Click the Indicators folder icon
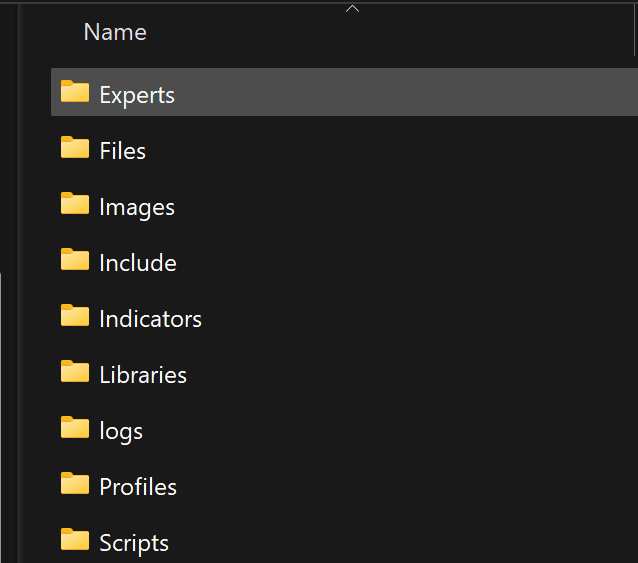638x563 pixels. (x=75, y=315)
